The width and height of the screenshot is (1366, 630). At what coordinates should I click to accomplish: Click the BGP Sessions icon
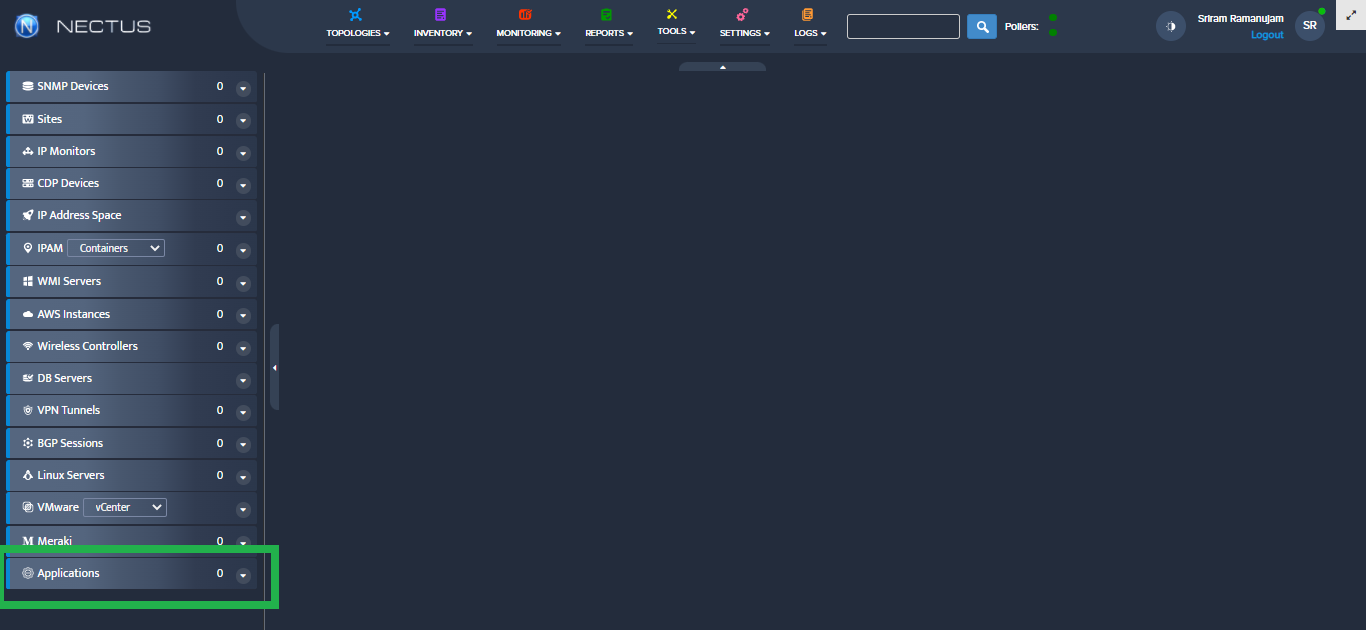pyautogui.click(x=28, y=443)
